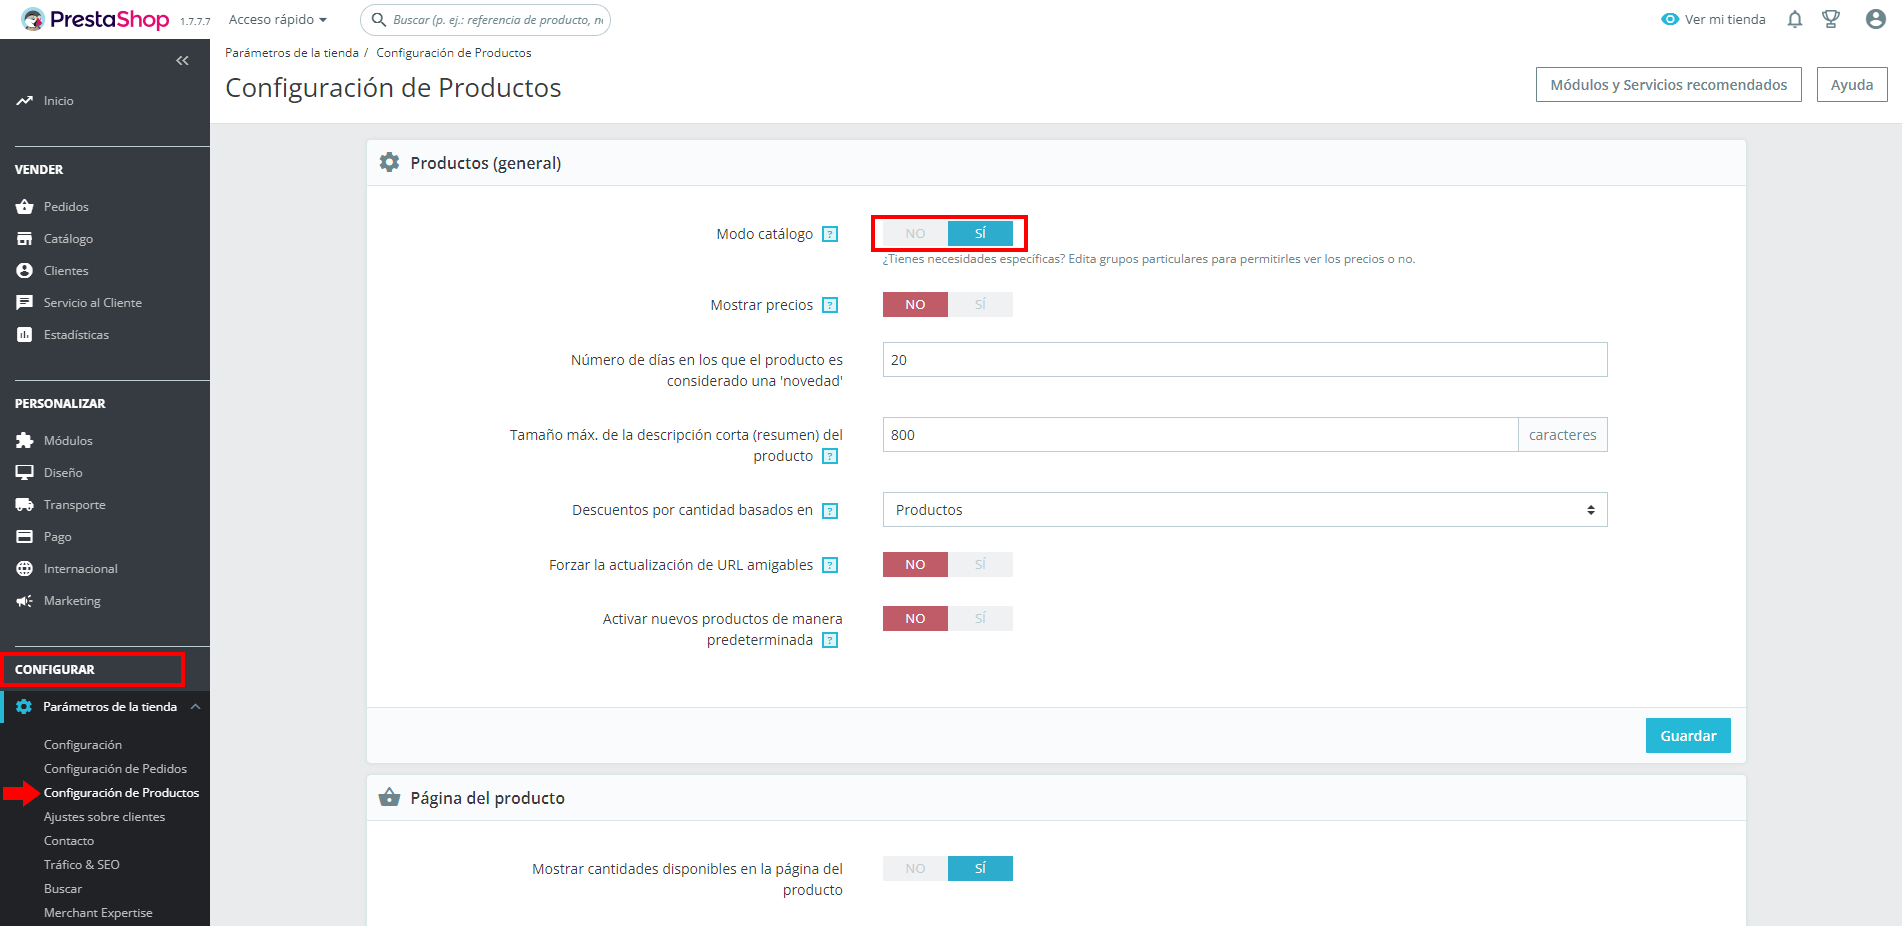
Task: Follow Parámetros de la tienda breadcrumb link
Action: tap(291, 53)
